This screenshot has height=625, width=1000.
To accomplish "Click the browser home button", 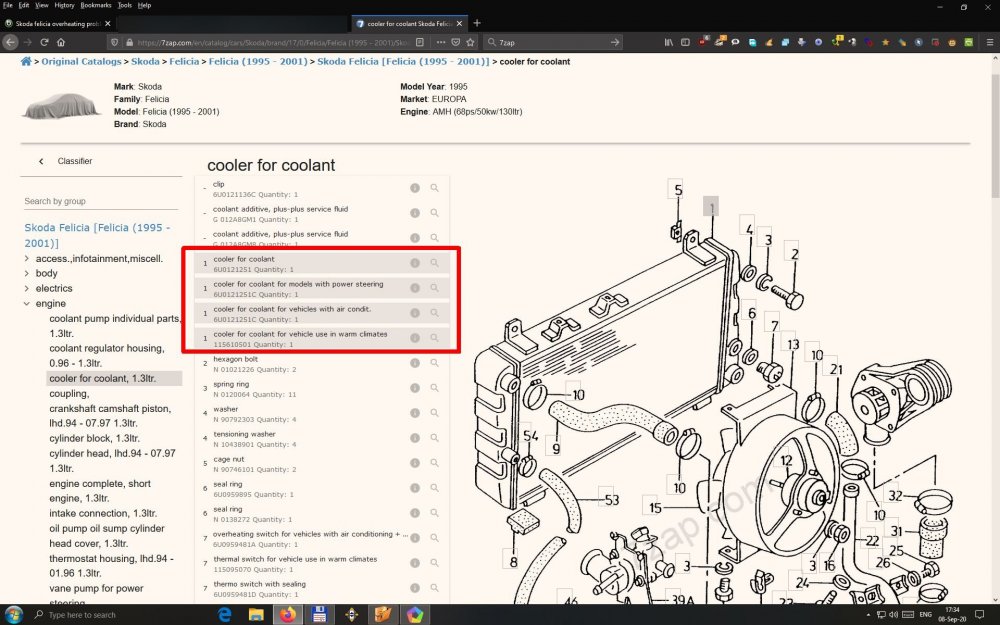I will click(61, 42).
